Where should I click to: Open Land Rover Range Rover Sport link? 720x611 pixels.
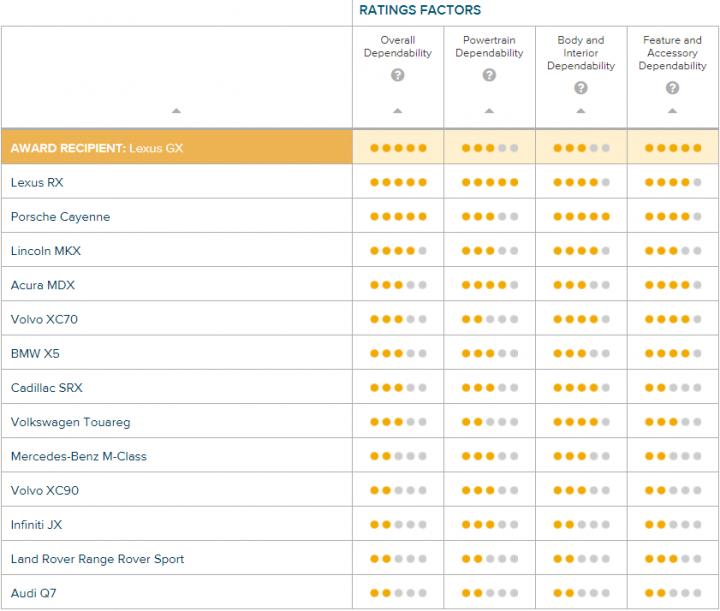click(x=97, y=559)
